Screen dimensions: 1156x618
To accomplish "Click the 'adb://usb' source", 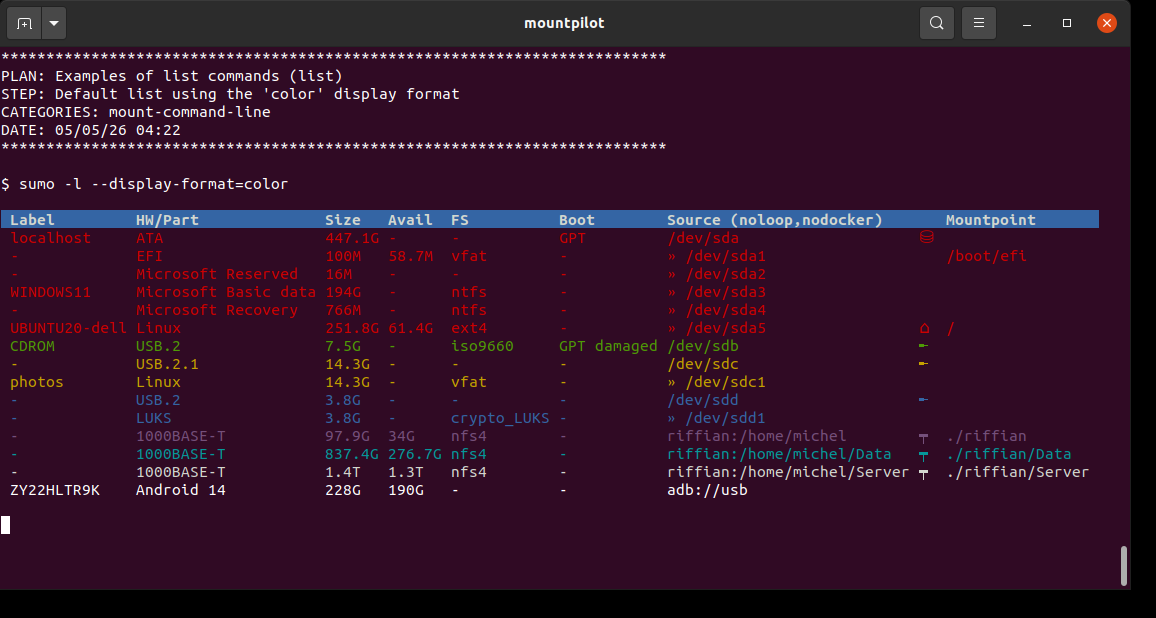I will 707,490.
